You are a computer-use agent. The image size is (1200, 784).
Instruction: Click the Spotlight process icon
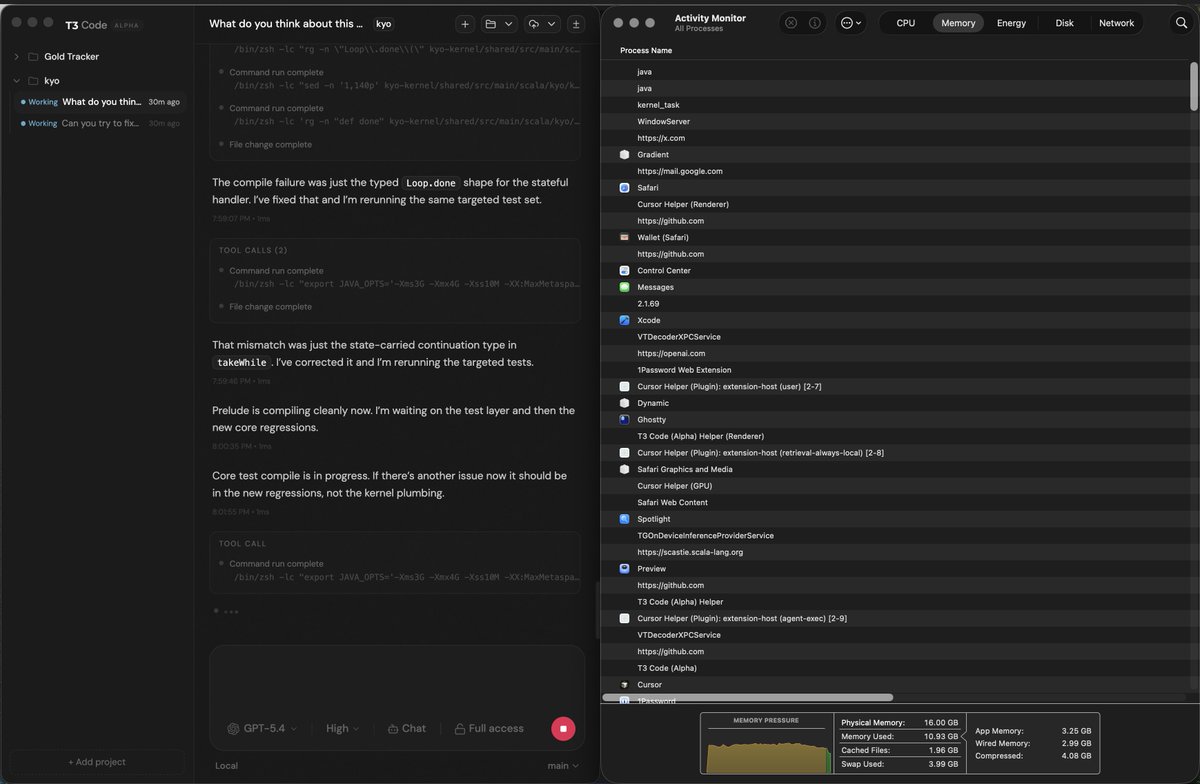(x=624, y=519)
